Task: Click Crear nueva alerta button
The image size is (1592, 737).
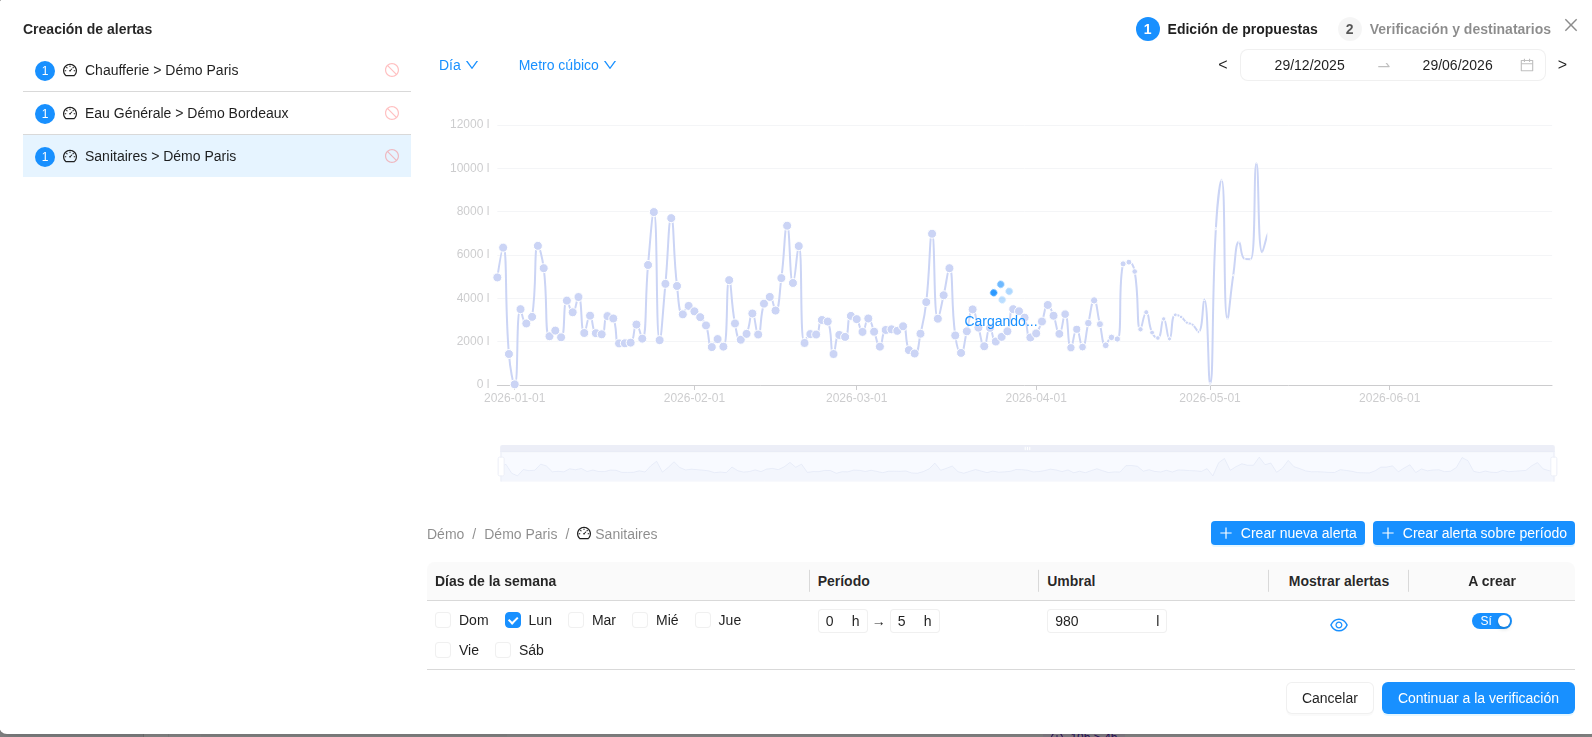Action: coord(1288,533)
